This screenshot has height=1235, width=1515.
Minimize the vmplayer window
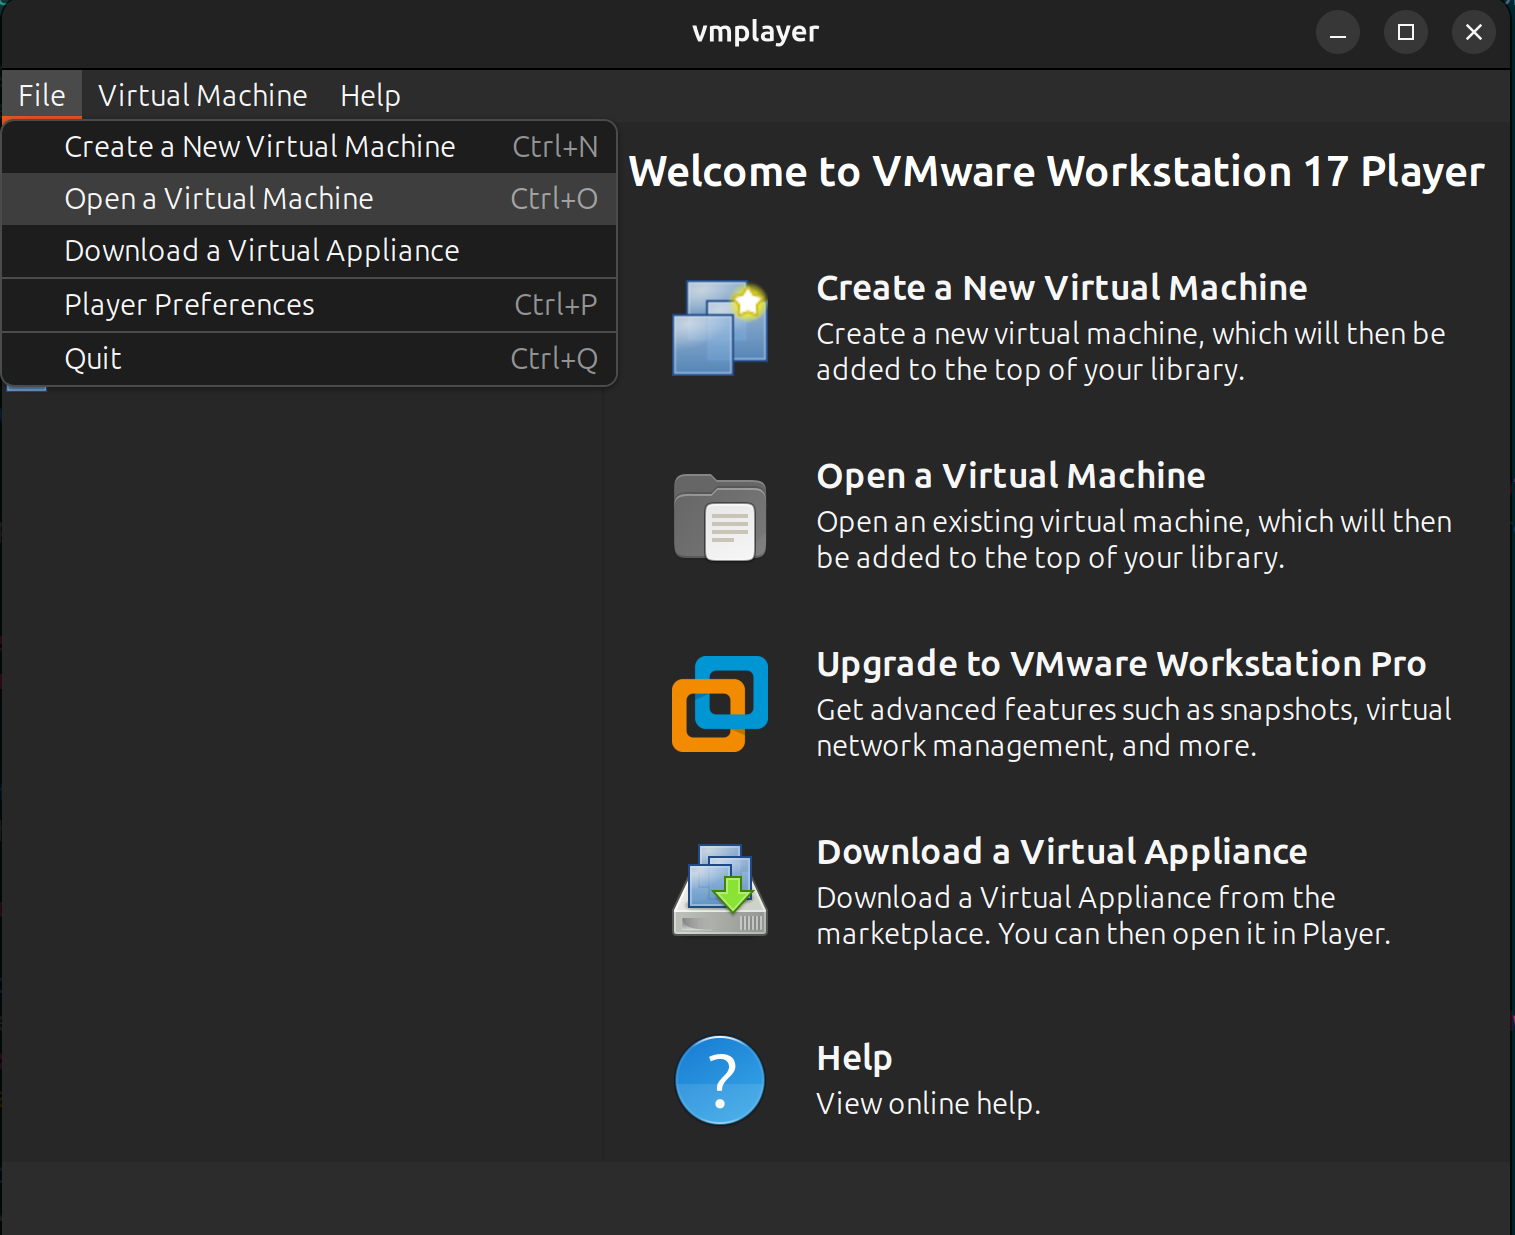(1337, 33)
